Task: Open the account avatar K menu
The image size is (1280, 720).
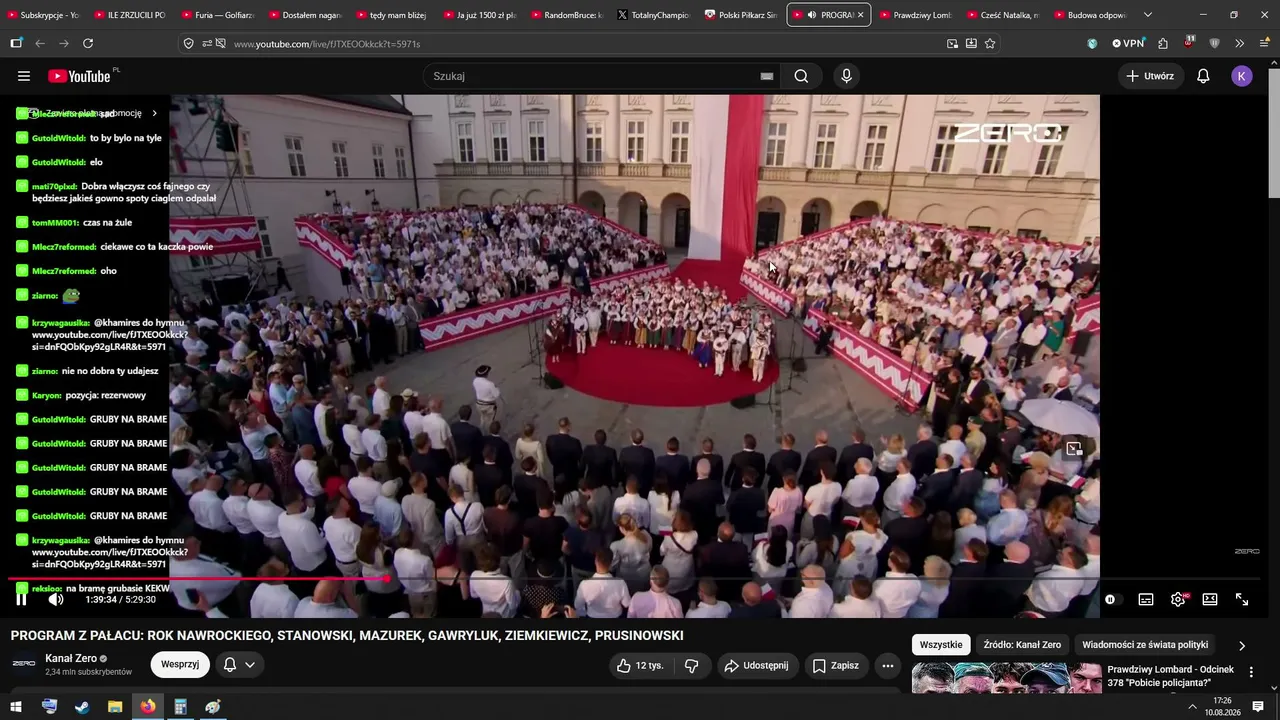Action: coord(1242,76)
